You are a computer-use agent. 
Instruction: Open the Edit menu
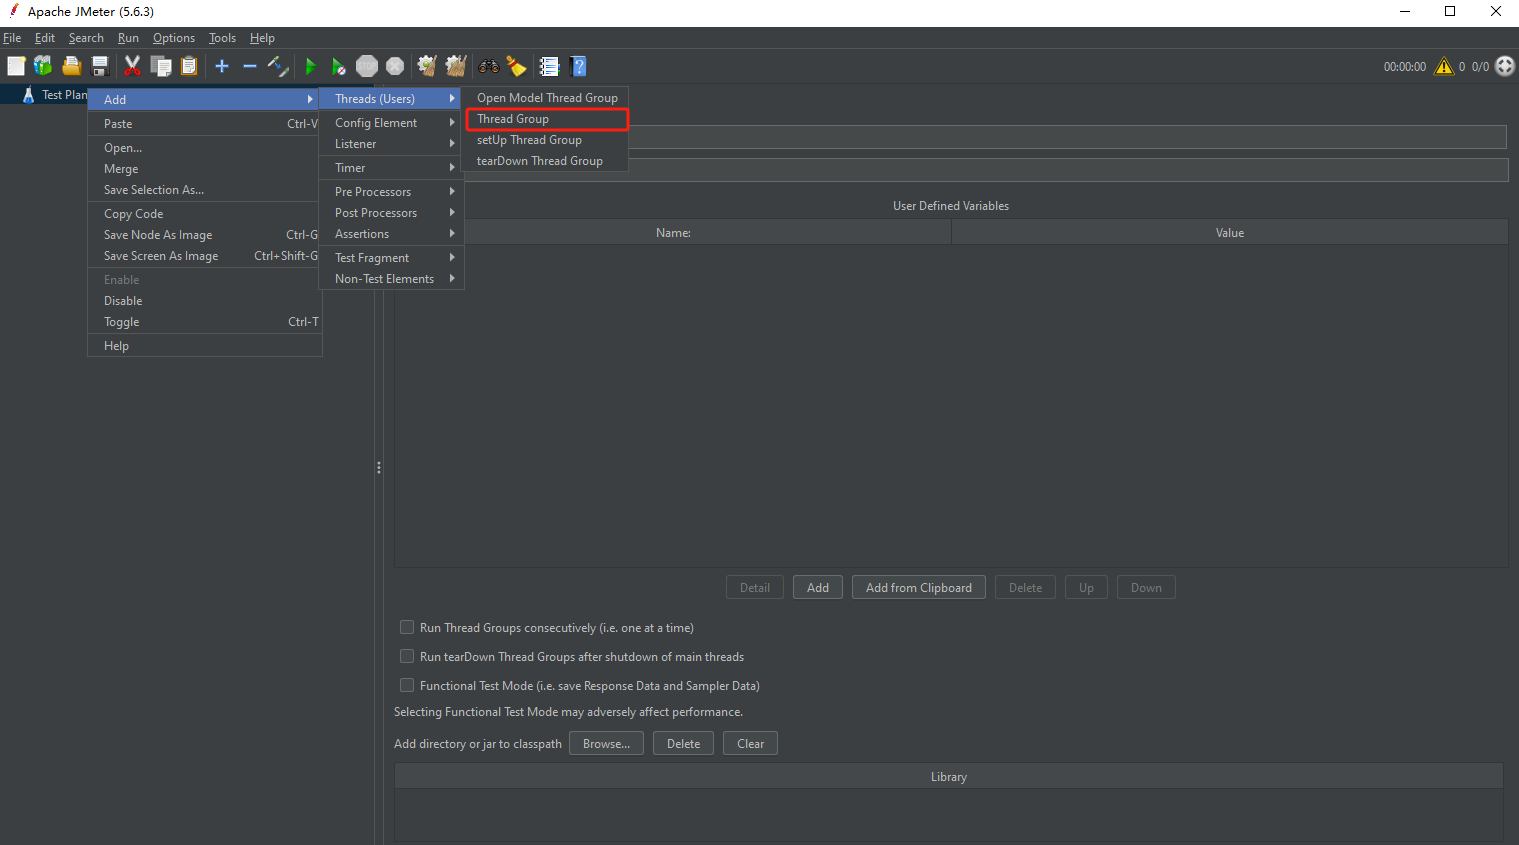(x=45, y=38)
